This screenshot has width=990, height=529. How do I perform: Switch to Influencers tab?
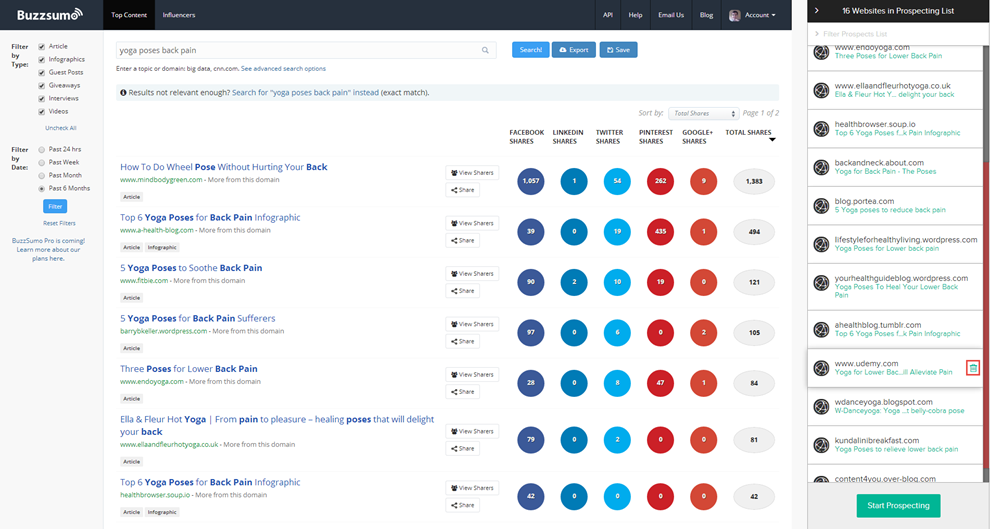(179, 15)
